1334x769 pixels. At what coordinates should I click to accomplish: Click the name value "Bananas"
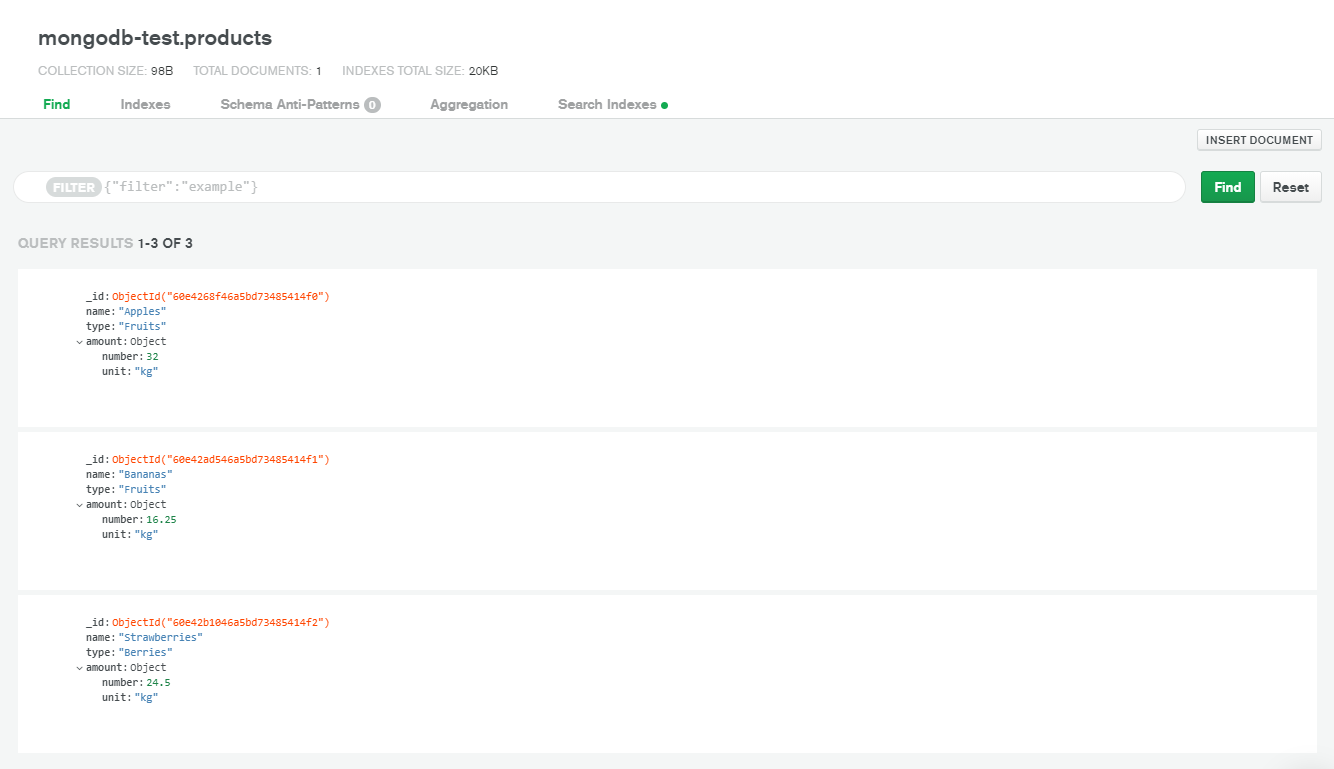coord(145,474)
